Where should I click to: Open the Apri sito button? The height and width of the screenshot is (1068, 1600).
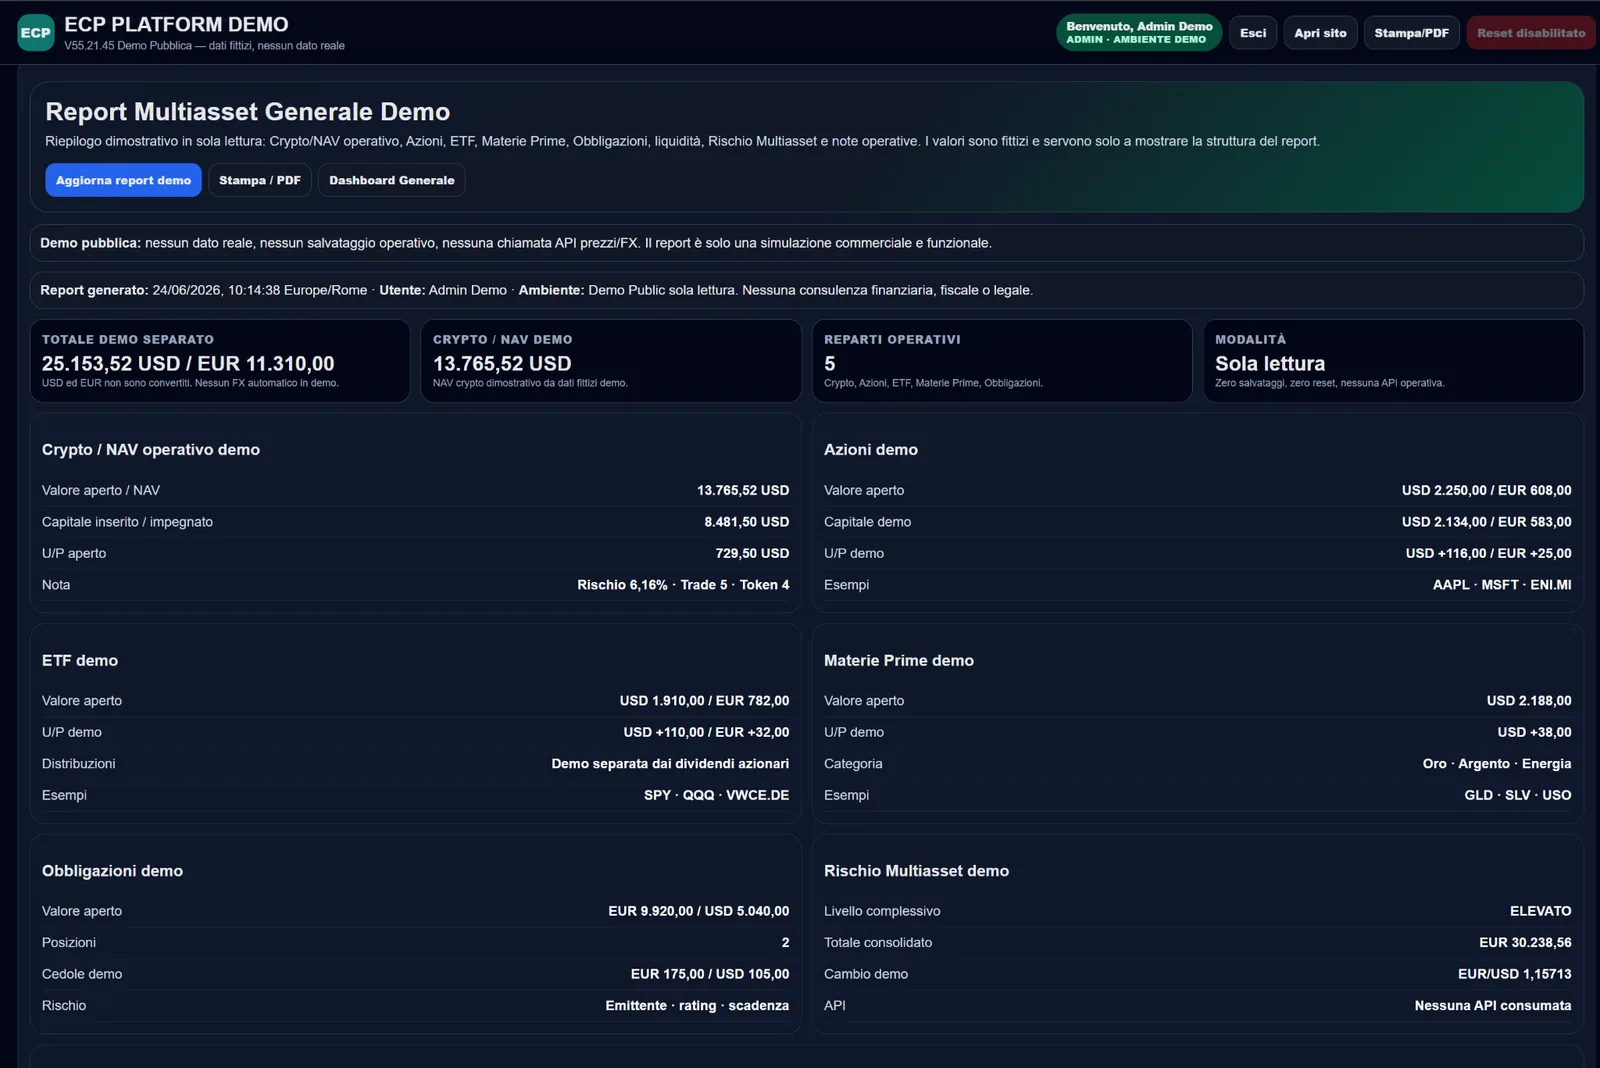(1320, 33)
